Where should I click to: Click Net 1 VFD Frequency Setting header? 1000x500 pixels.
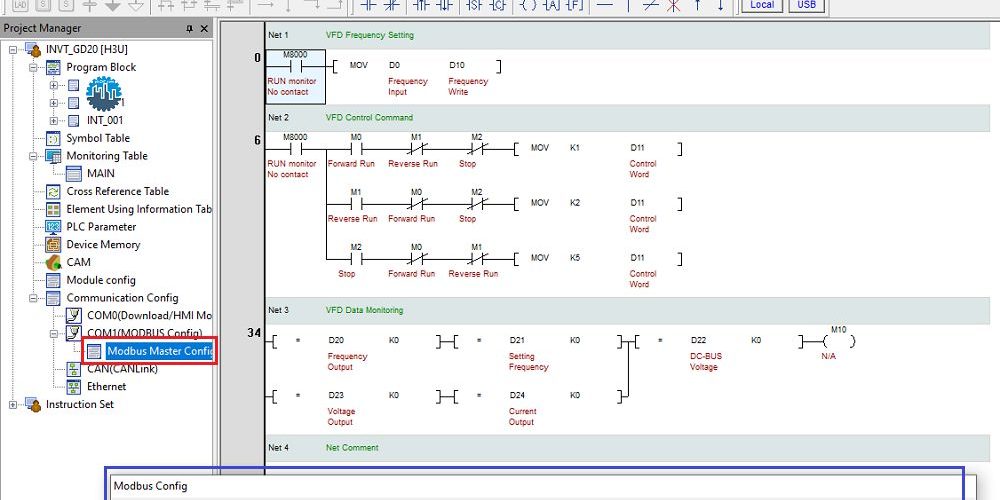click(x=628, y=36)
